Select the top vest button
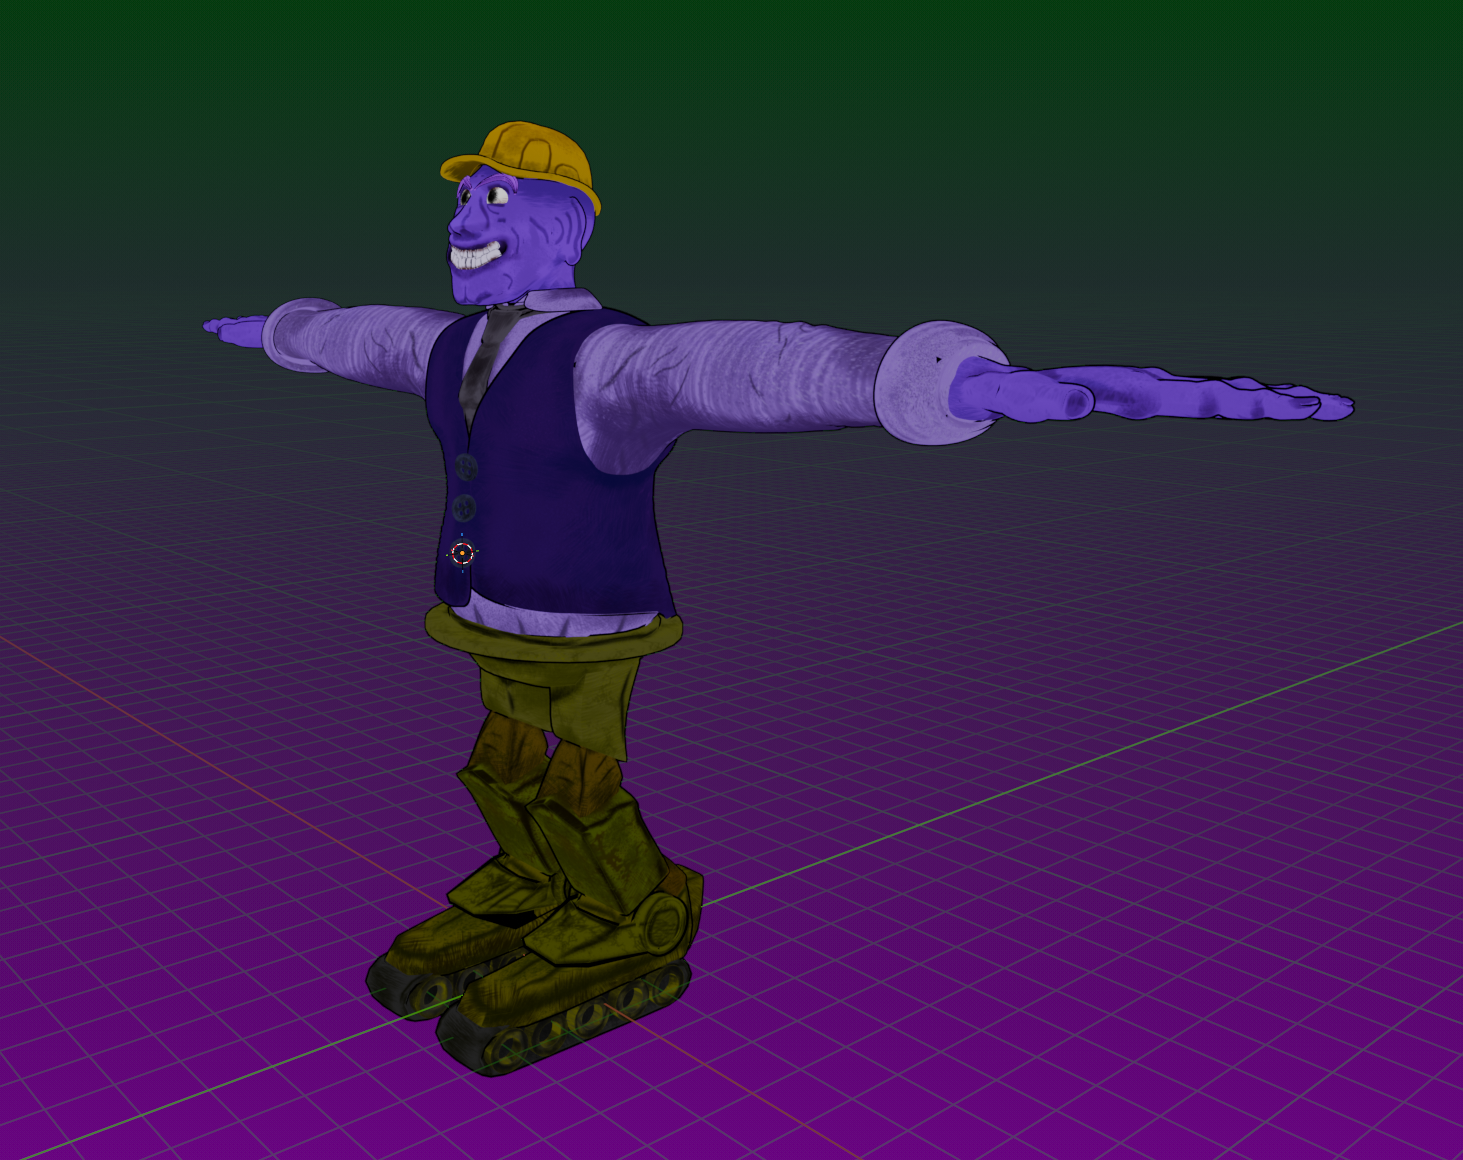This screenshot has height=1160, width=1463. (x=466, y=467)
